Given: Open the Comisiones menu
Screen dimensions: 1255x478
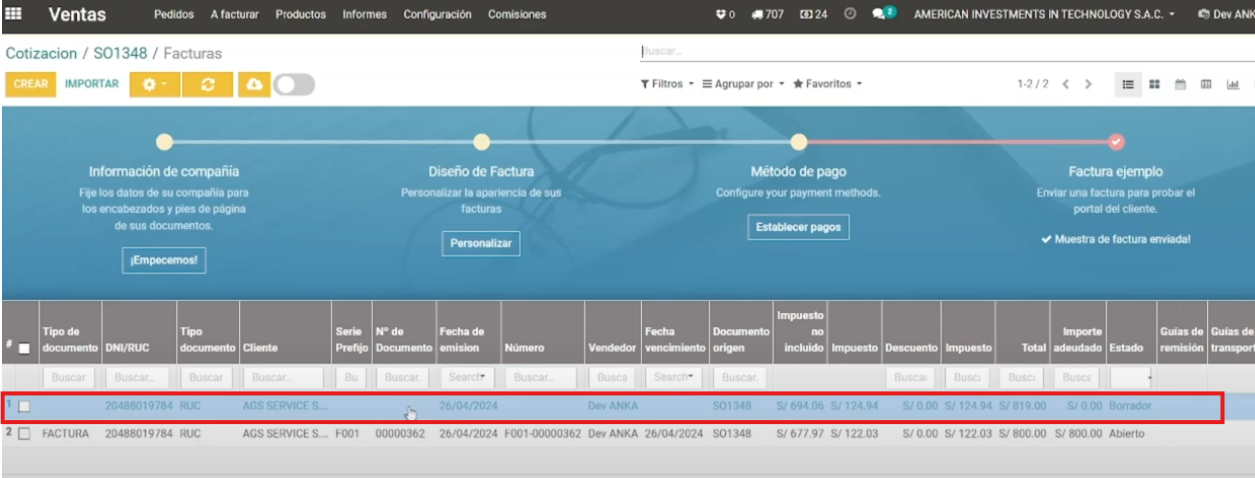Looking at the screenshot, I should 517,15.
